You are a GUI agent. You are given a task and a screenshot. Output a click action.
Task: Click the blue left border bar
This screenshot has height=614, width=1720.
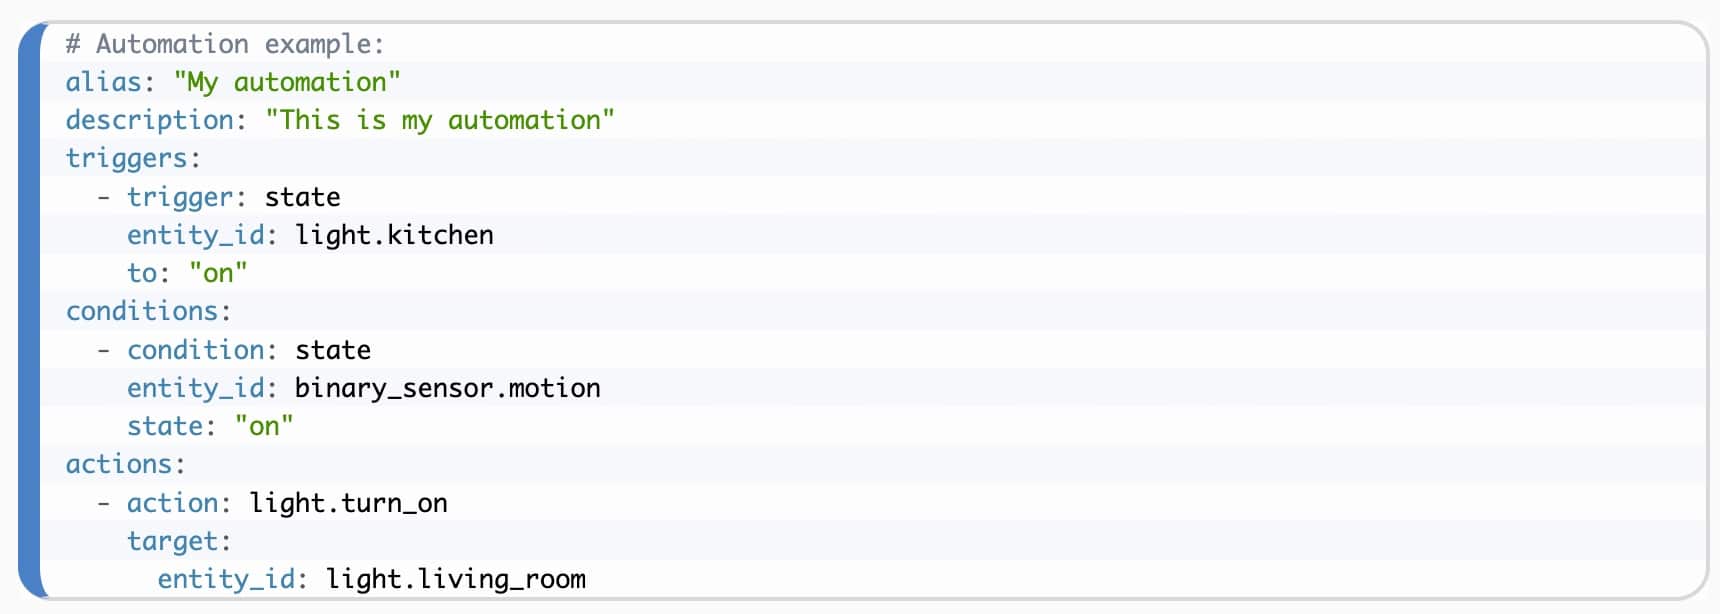point(30,310)
